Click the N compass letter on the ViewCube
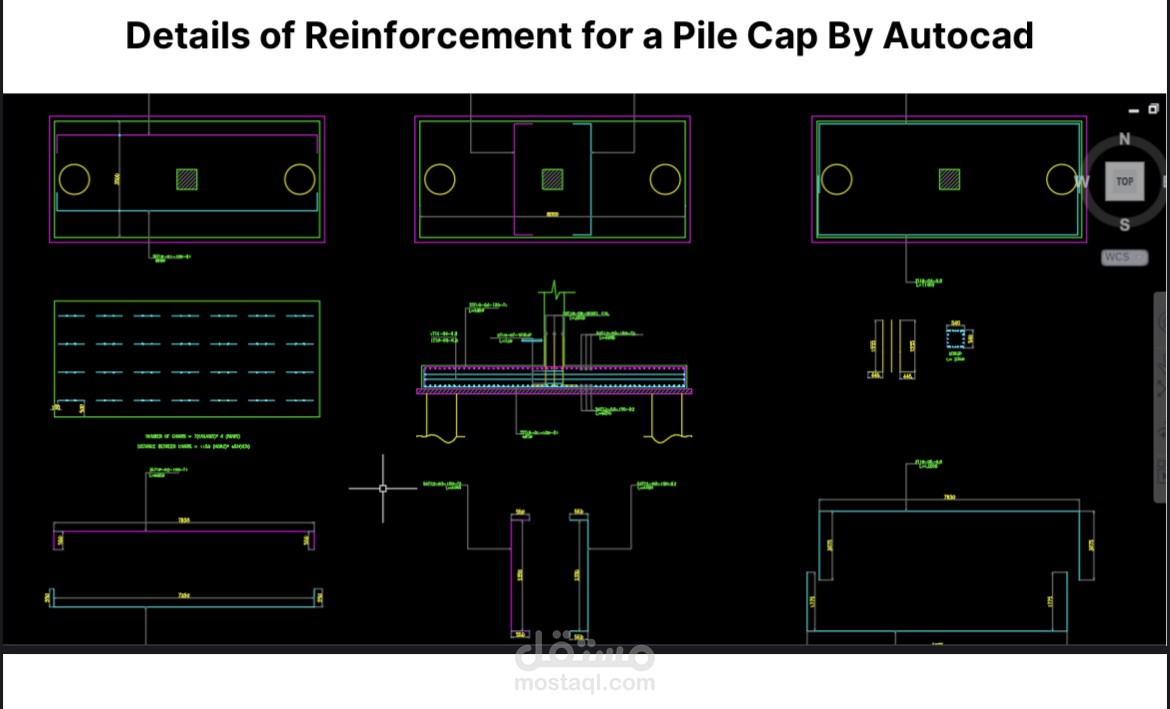 click(x=1124, y=139)
